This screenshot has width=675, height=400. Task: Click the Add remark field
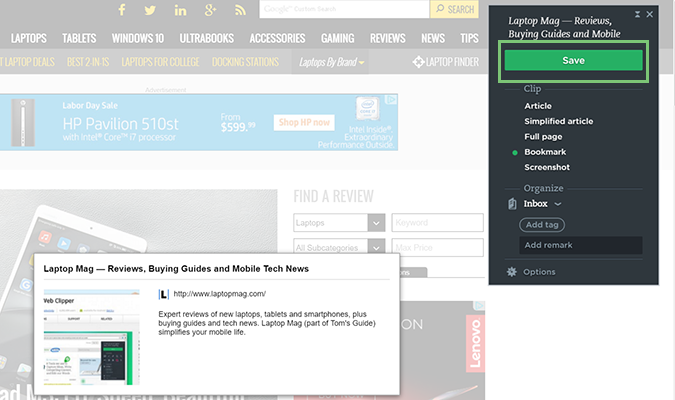click(x=581, y=245)
